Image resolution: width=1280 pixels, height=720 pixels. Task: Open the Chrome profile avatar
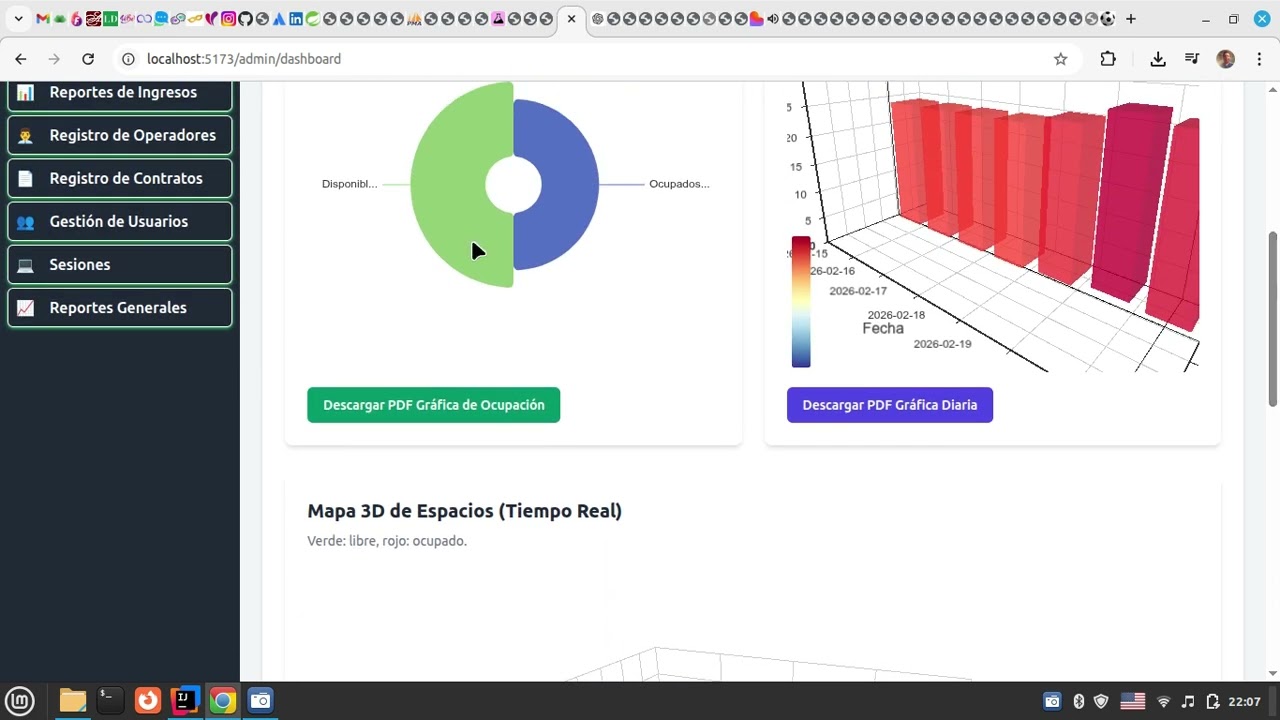click(1226, 59)
